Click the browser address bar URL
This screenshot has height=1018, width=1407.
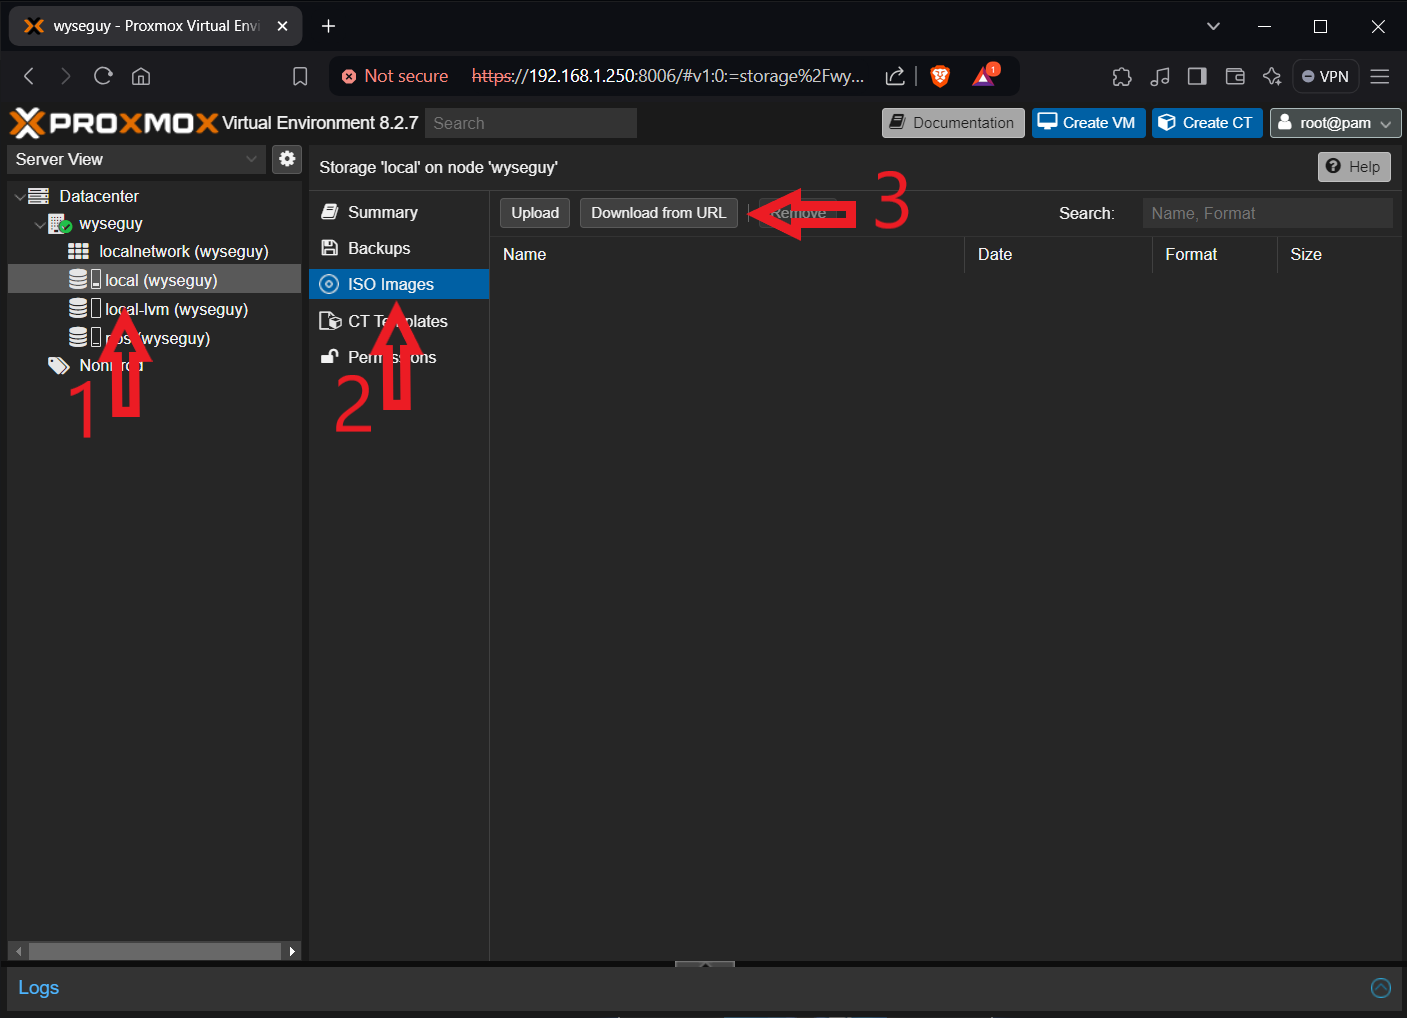tap(668, 76)
